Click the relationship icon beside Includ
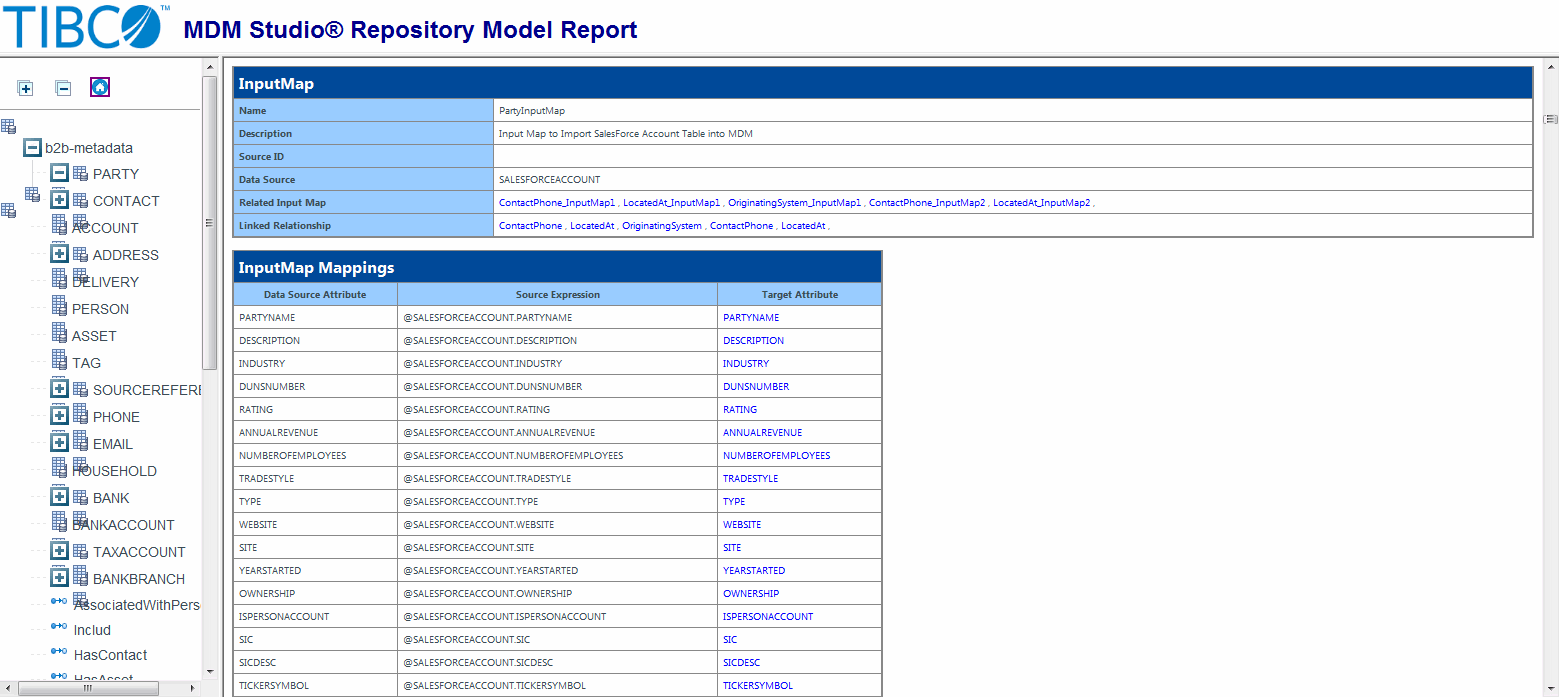The image size is (1559, 697). [x=59, y=627]
